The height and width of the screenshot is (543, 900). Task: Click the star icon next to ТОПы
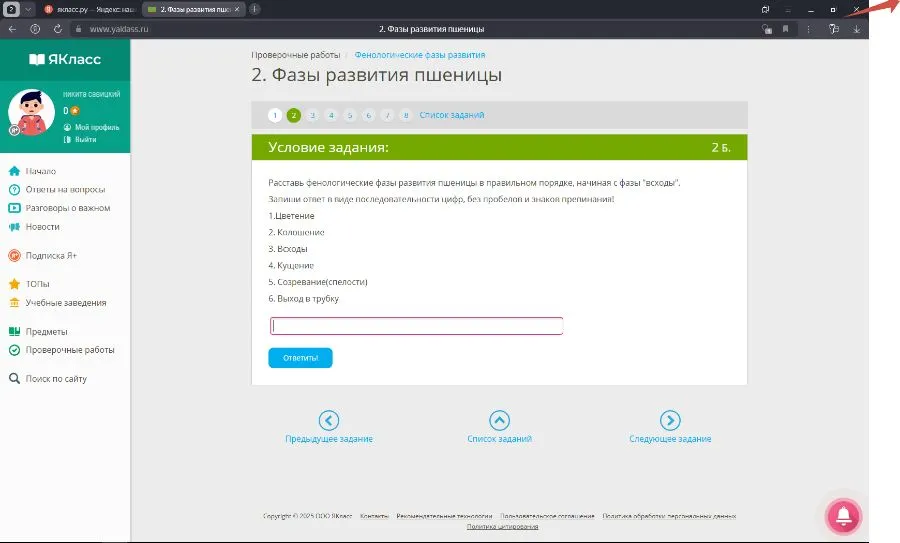pos(14,284)
